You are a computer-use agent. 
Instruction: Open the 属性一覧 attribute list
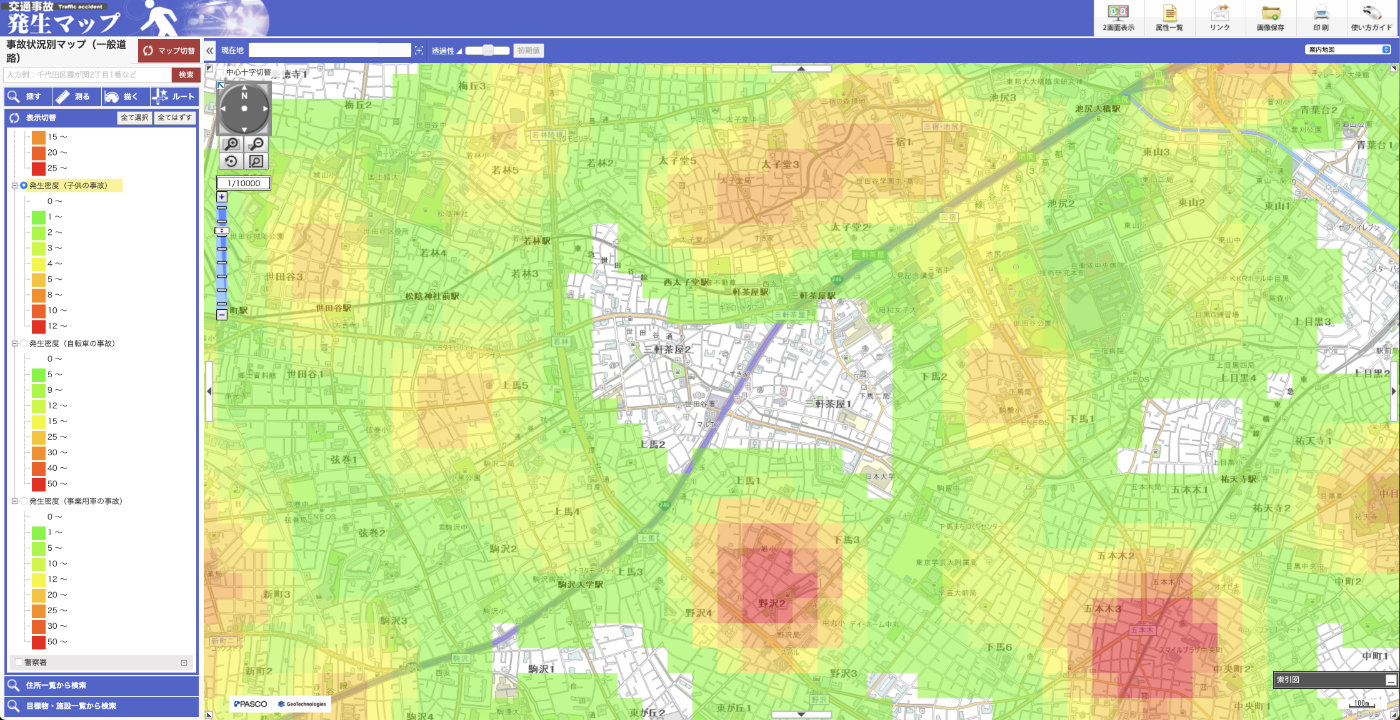coord(1169,18)
